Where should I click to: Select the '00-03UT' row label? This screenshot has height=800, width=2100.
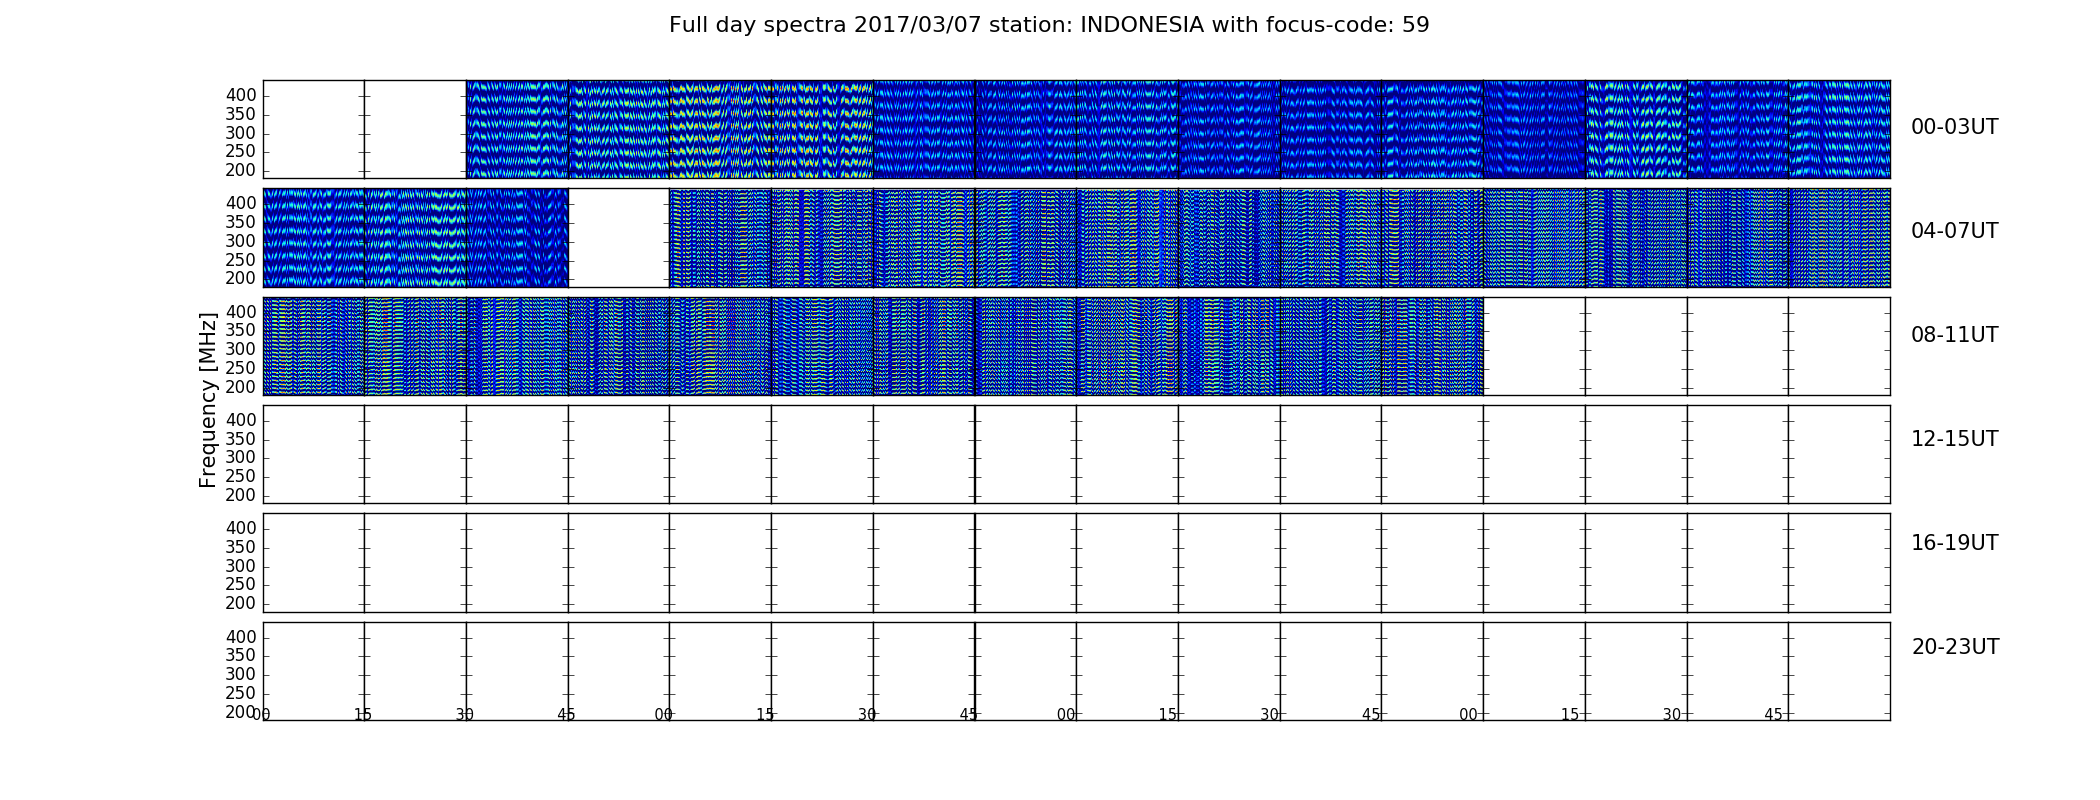click(1954, 127)
